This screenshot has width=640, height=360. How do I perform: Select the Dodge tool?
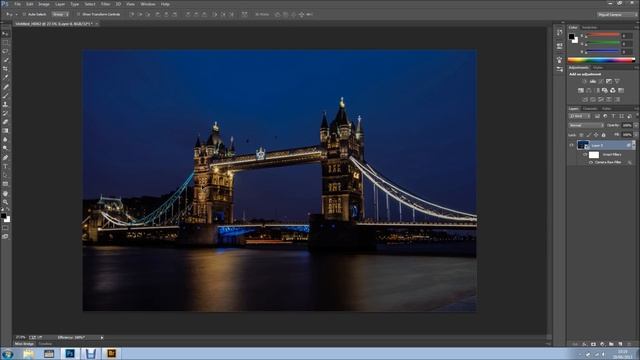[5, 149]
